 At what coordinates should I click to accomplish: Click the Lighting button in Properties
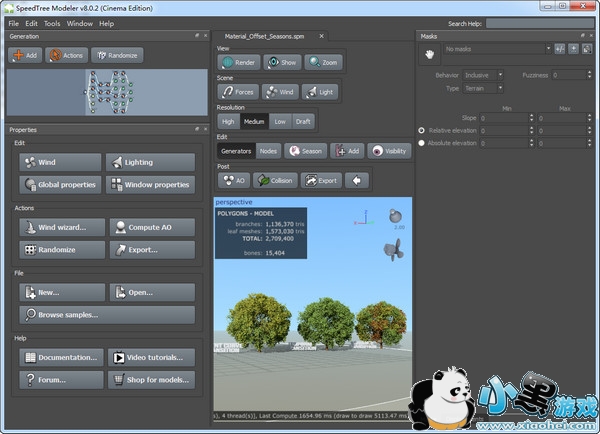tap(150, 162)
